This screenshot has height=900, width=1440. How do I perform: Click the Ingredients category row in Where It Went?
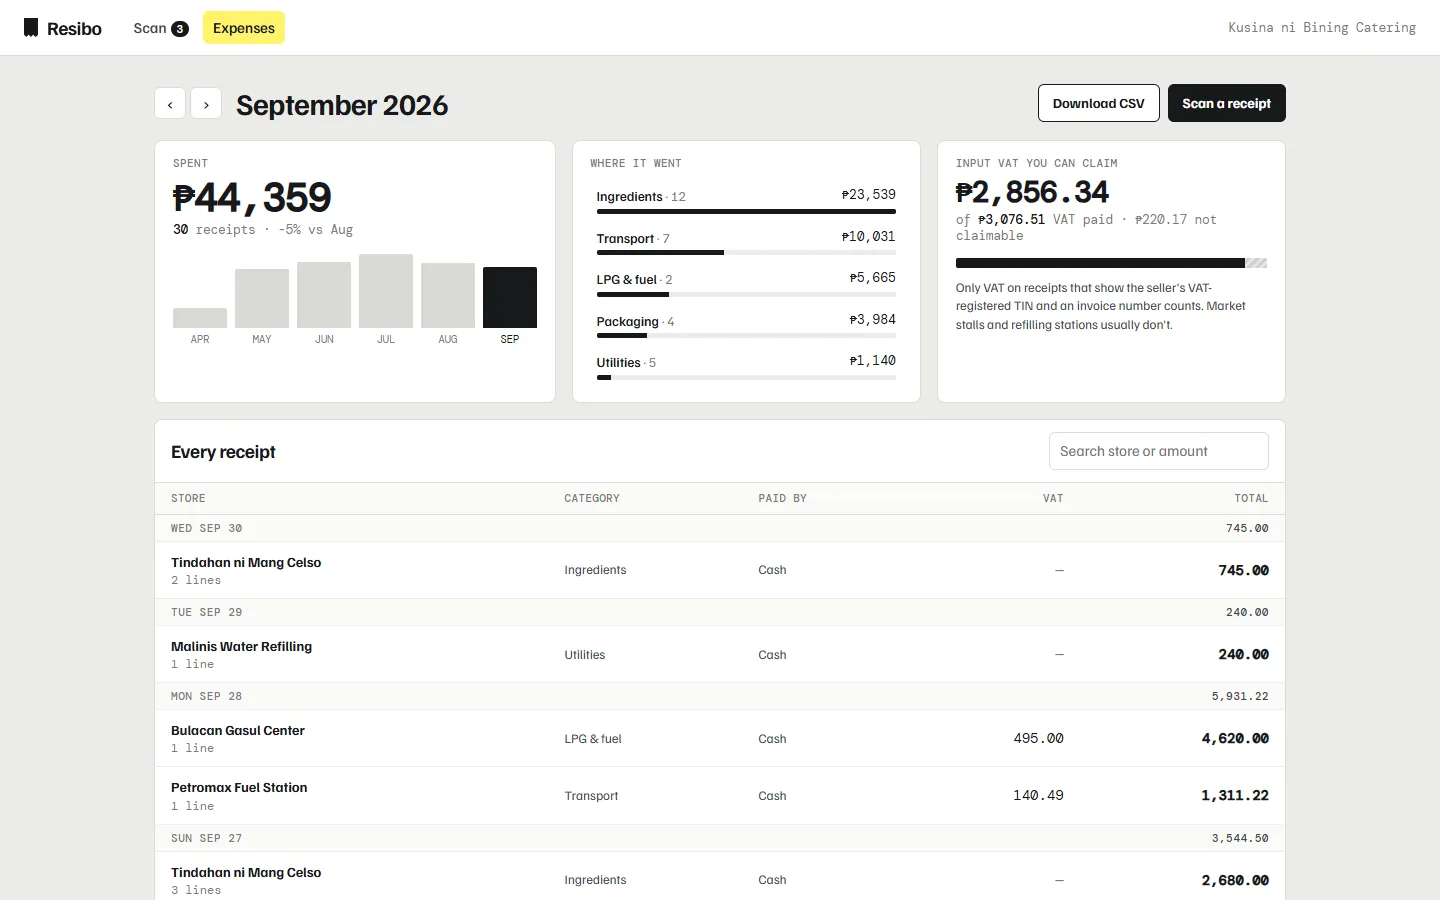coord(746,200)
